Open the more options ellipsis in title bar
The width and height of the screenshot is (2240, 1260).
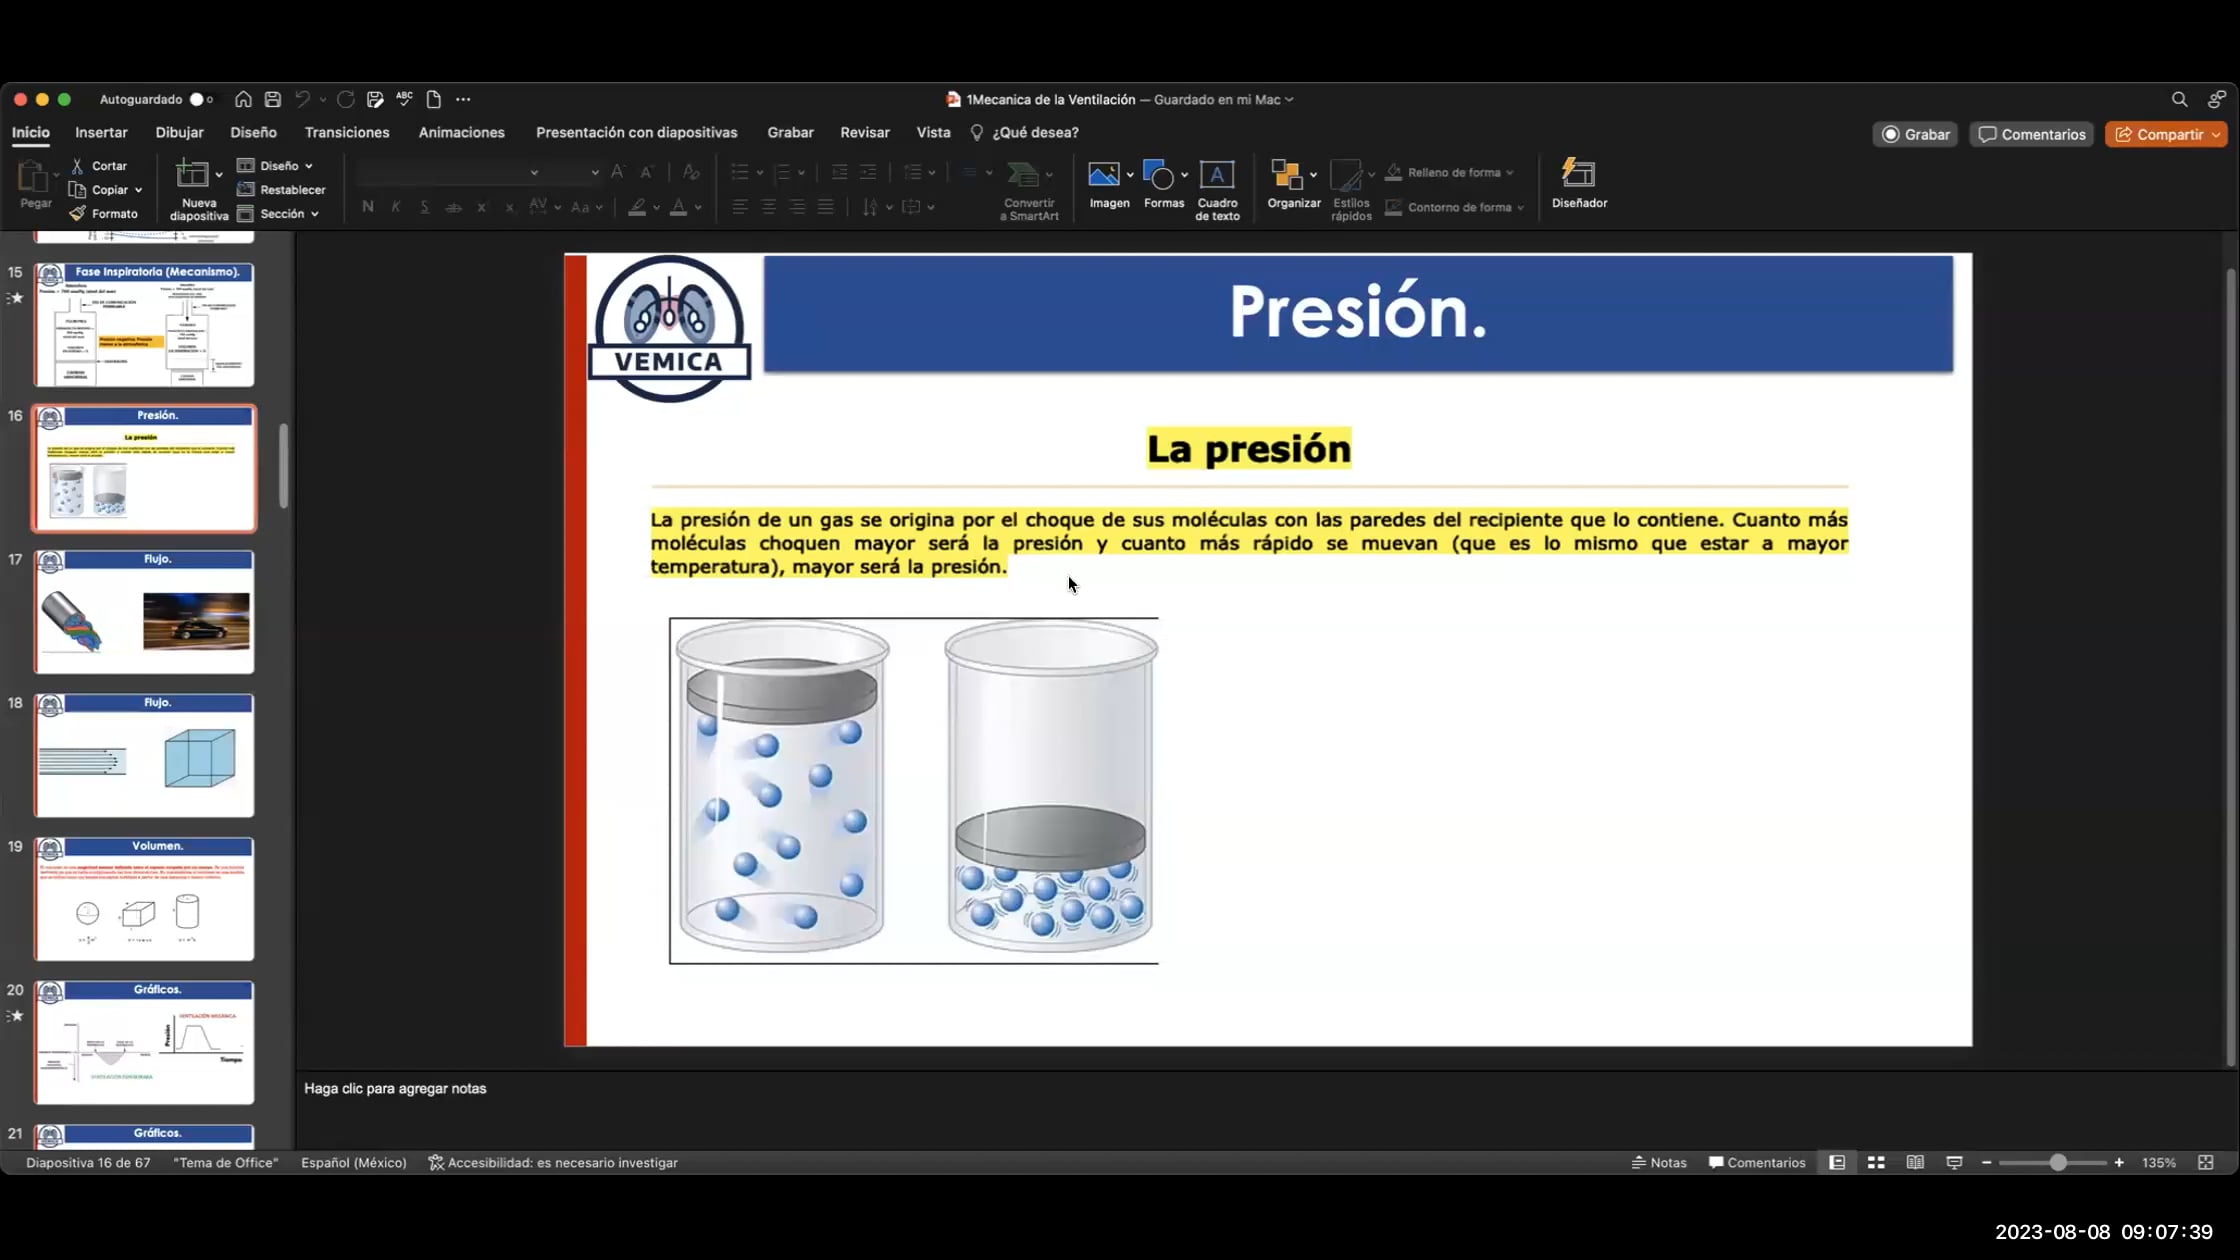463,99
